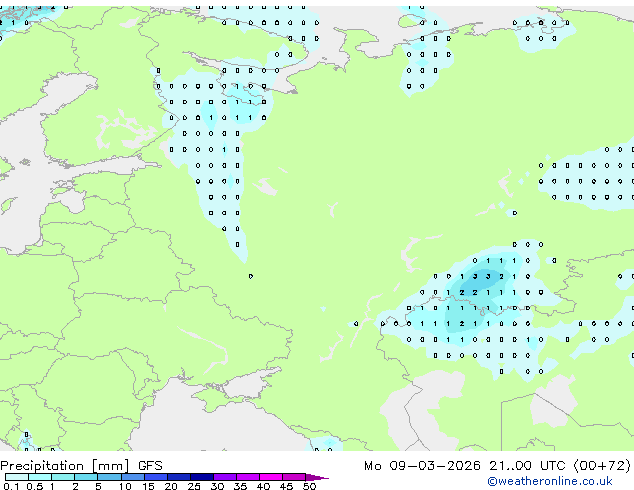The image size is (634, 490).
Task: Click the 25–30 mm navy legend segment
Action: tap(202, 477)
